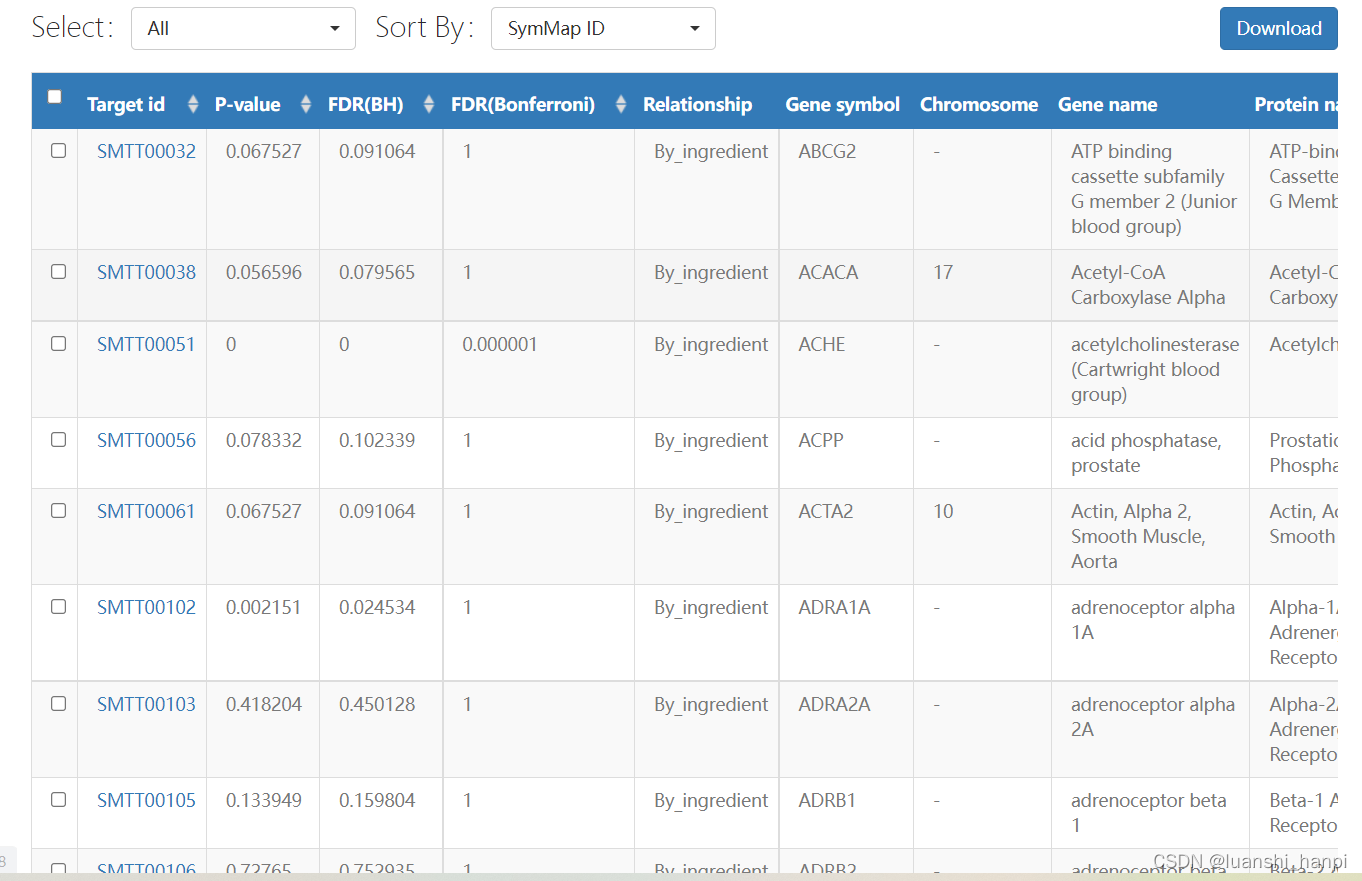Image resolution: width=1362 pixels, height=881 pixels.
Task: Open the Sort By dropdown showing SymMap ID
Action: pos(603,28)
